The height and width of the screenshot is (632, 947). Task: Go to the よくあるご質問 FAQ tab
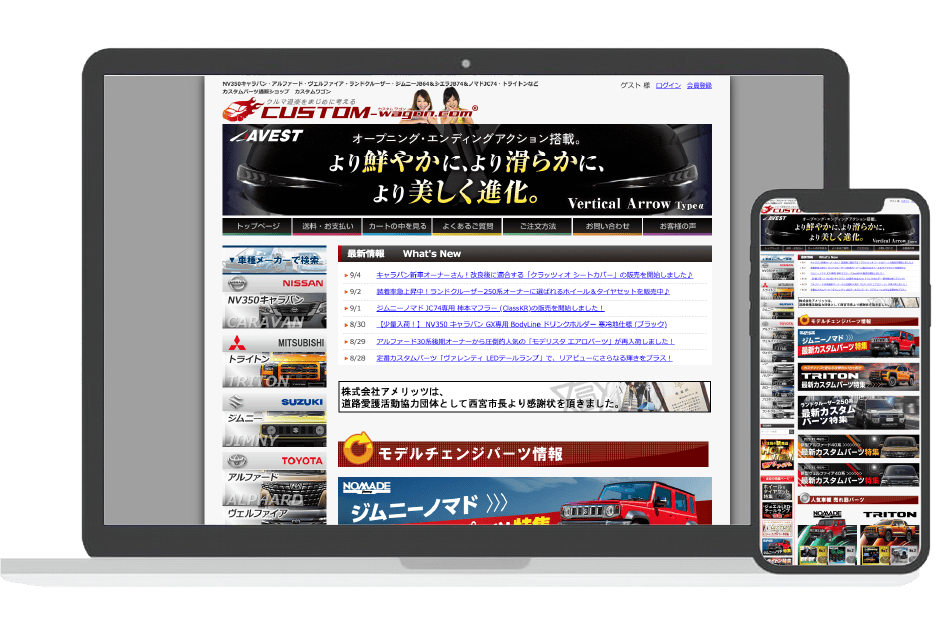coord(467,227)
